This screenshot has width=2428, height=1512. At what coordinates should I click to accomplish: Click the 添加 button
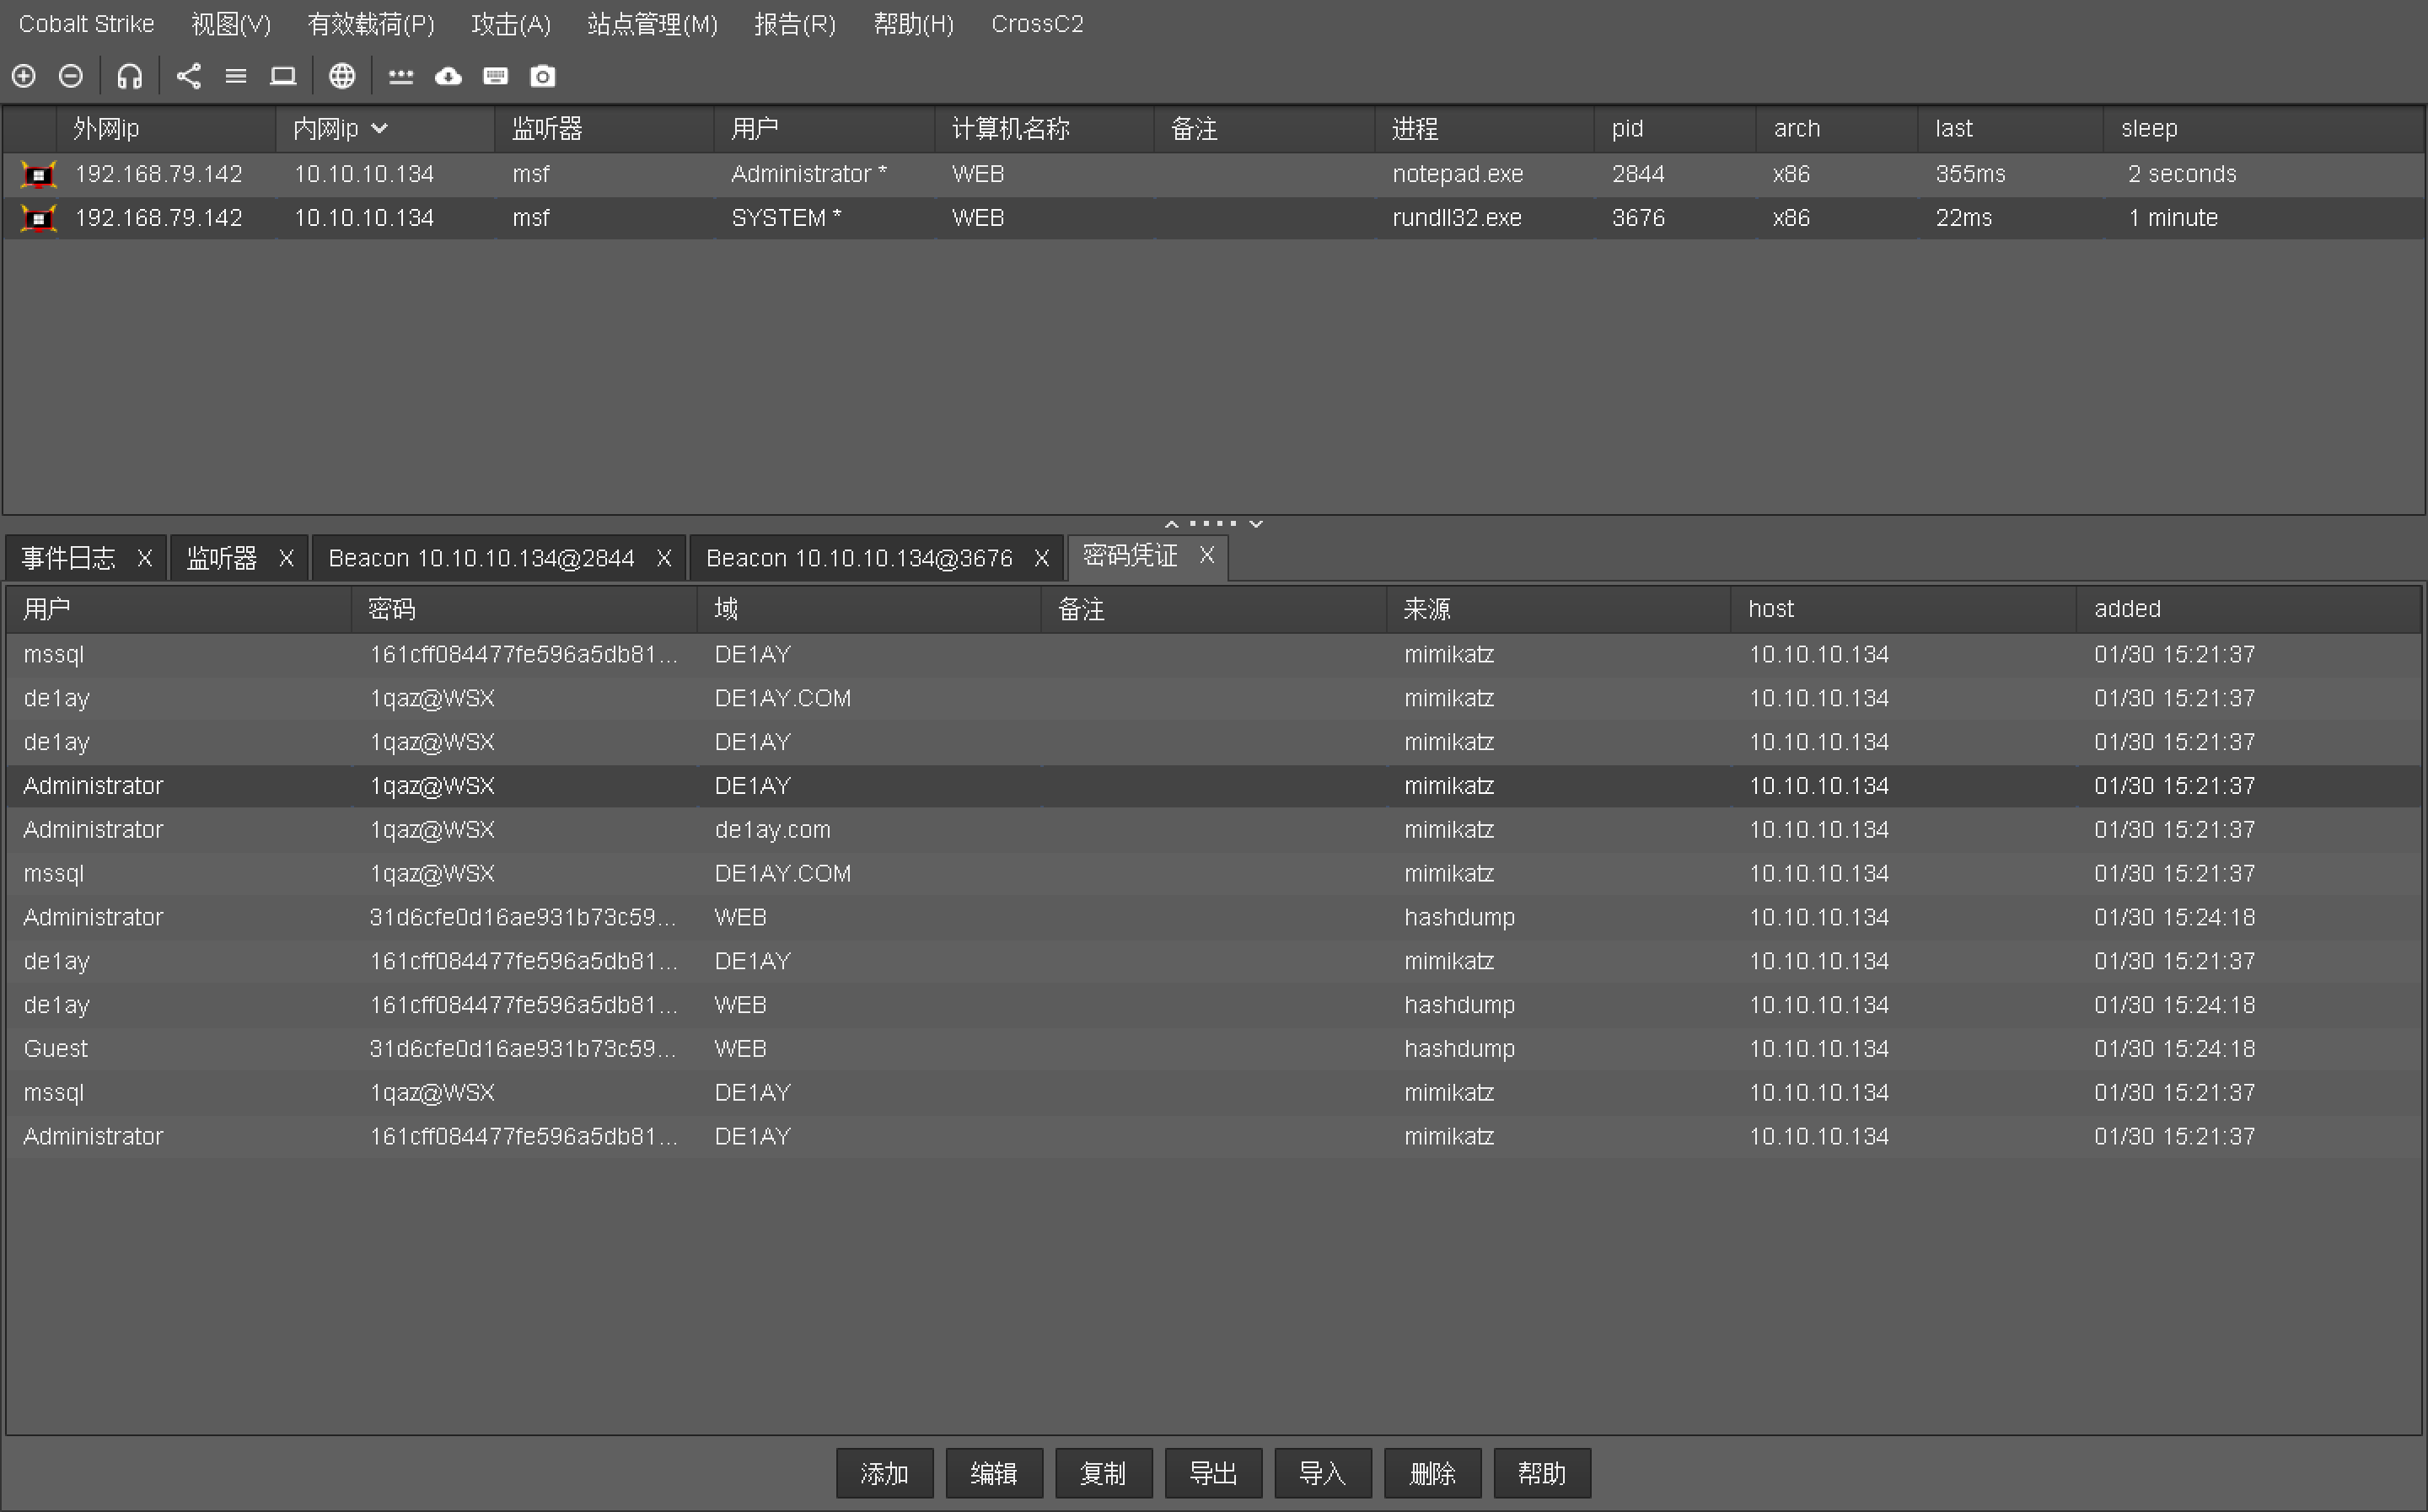[x=884, y=1473]
